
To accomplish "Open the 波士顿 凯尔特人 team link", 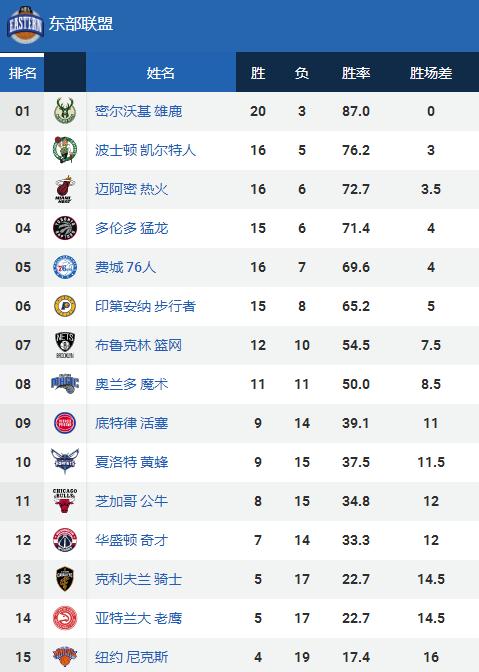I will (x=146, y=150).
